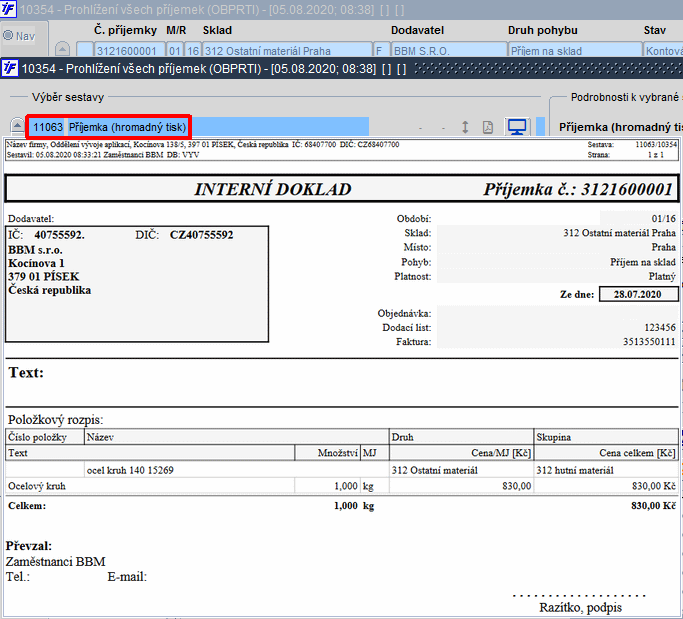This screenshot has height=619, width=683.
Task: Click the Druh pohybu field Příjem na sklad
Action: pyautogui.click(x=575, y=51)
